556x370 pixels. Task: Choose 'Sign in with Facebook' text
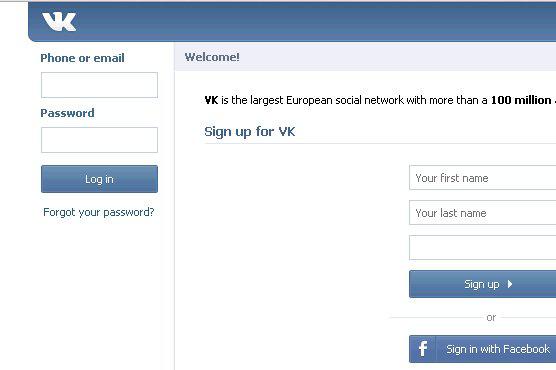click(498, 349)
